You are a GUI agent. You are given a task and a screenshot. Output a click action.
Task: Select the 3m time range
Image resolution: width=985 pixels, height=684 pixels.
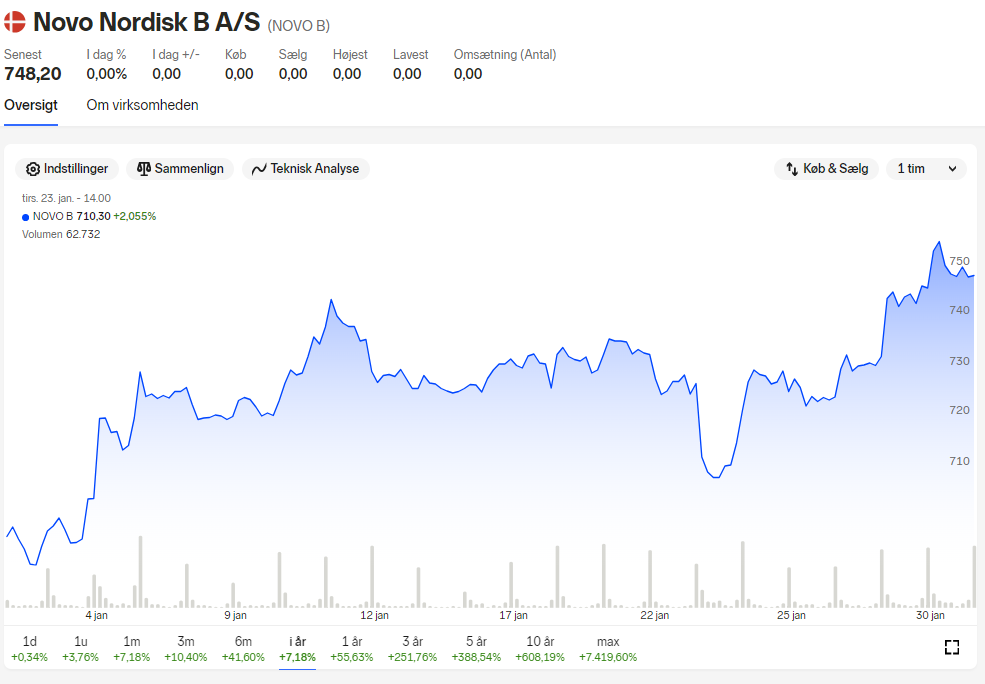tap(185, 649)
